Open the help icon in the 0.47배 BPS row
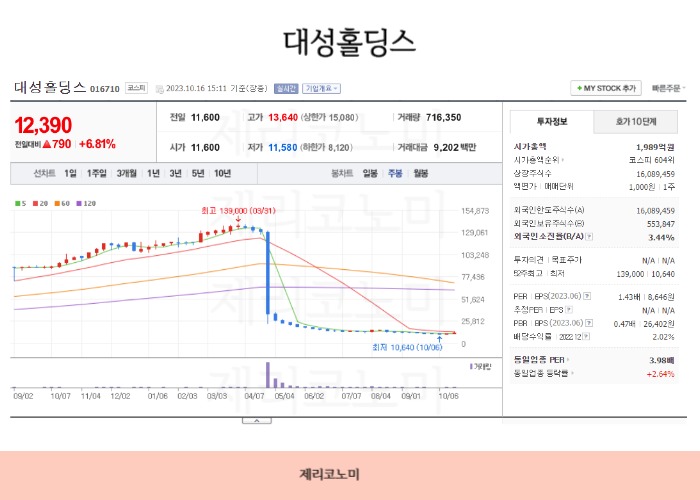Screen dimensions: 700x500 coord(589,323)
